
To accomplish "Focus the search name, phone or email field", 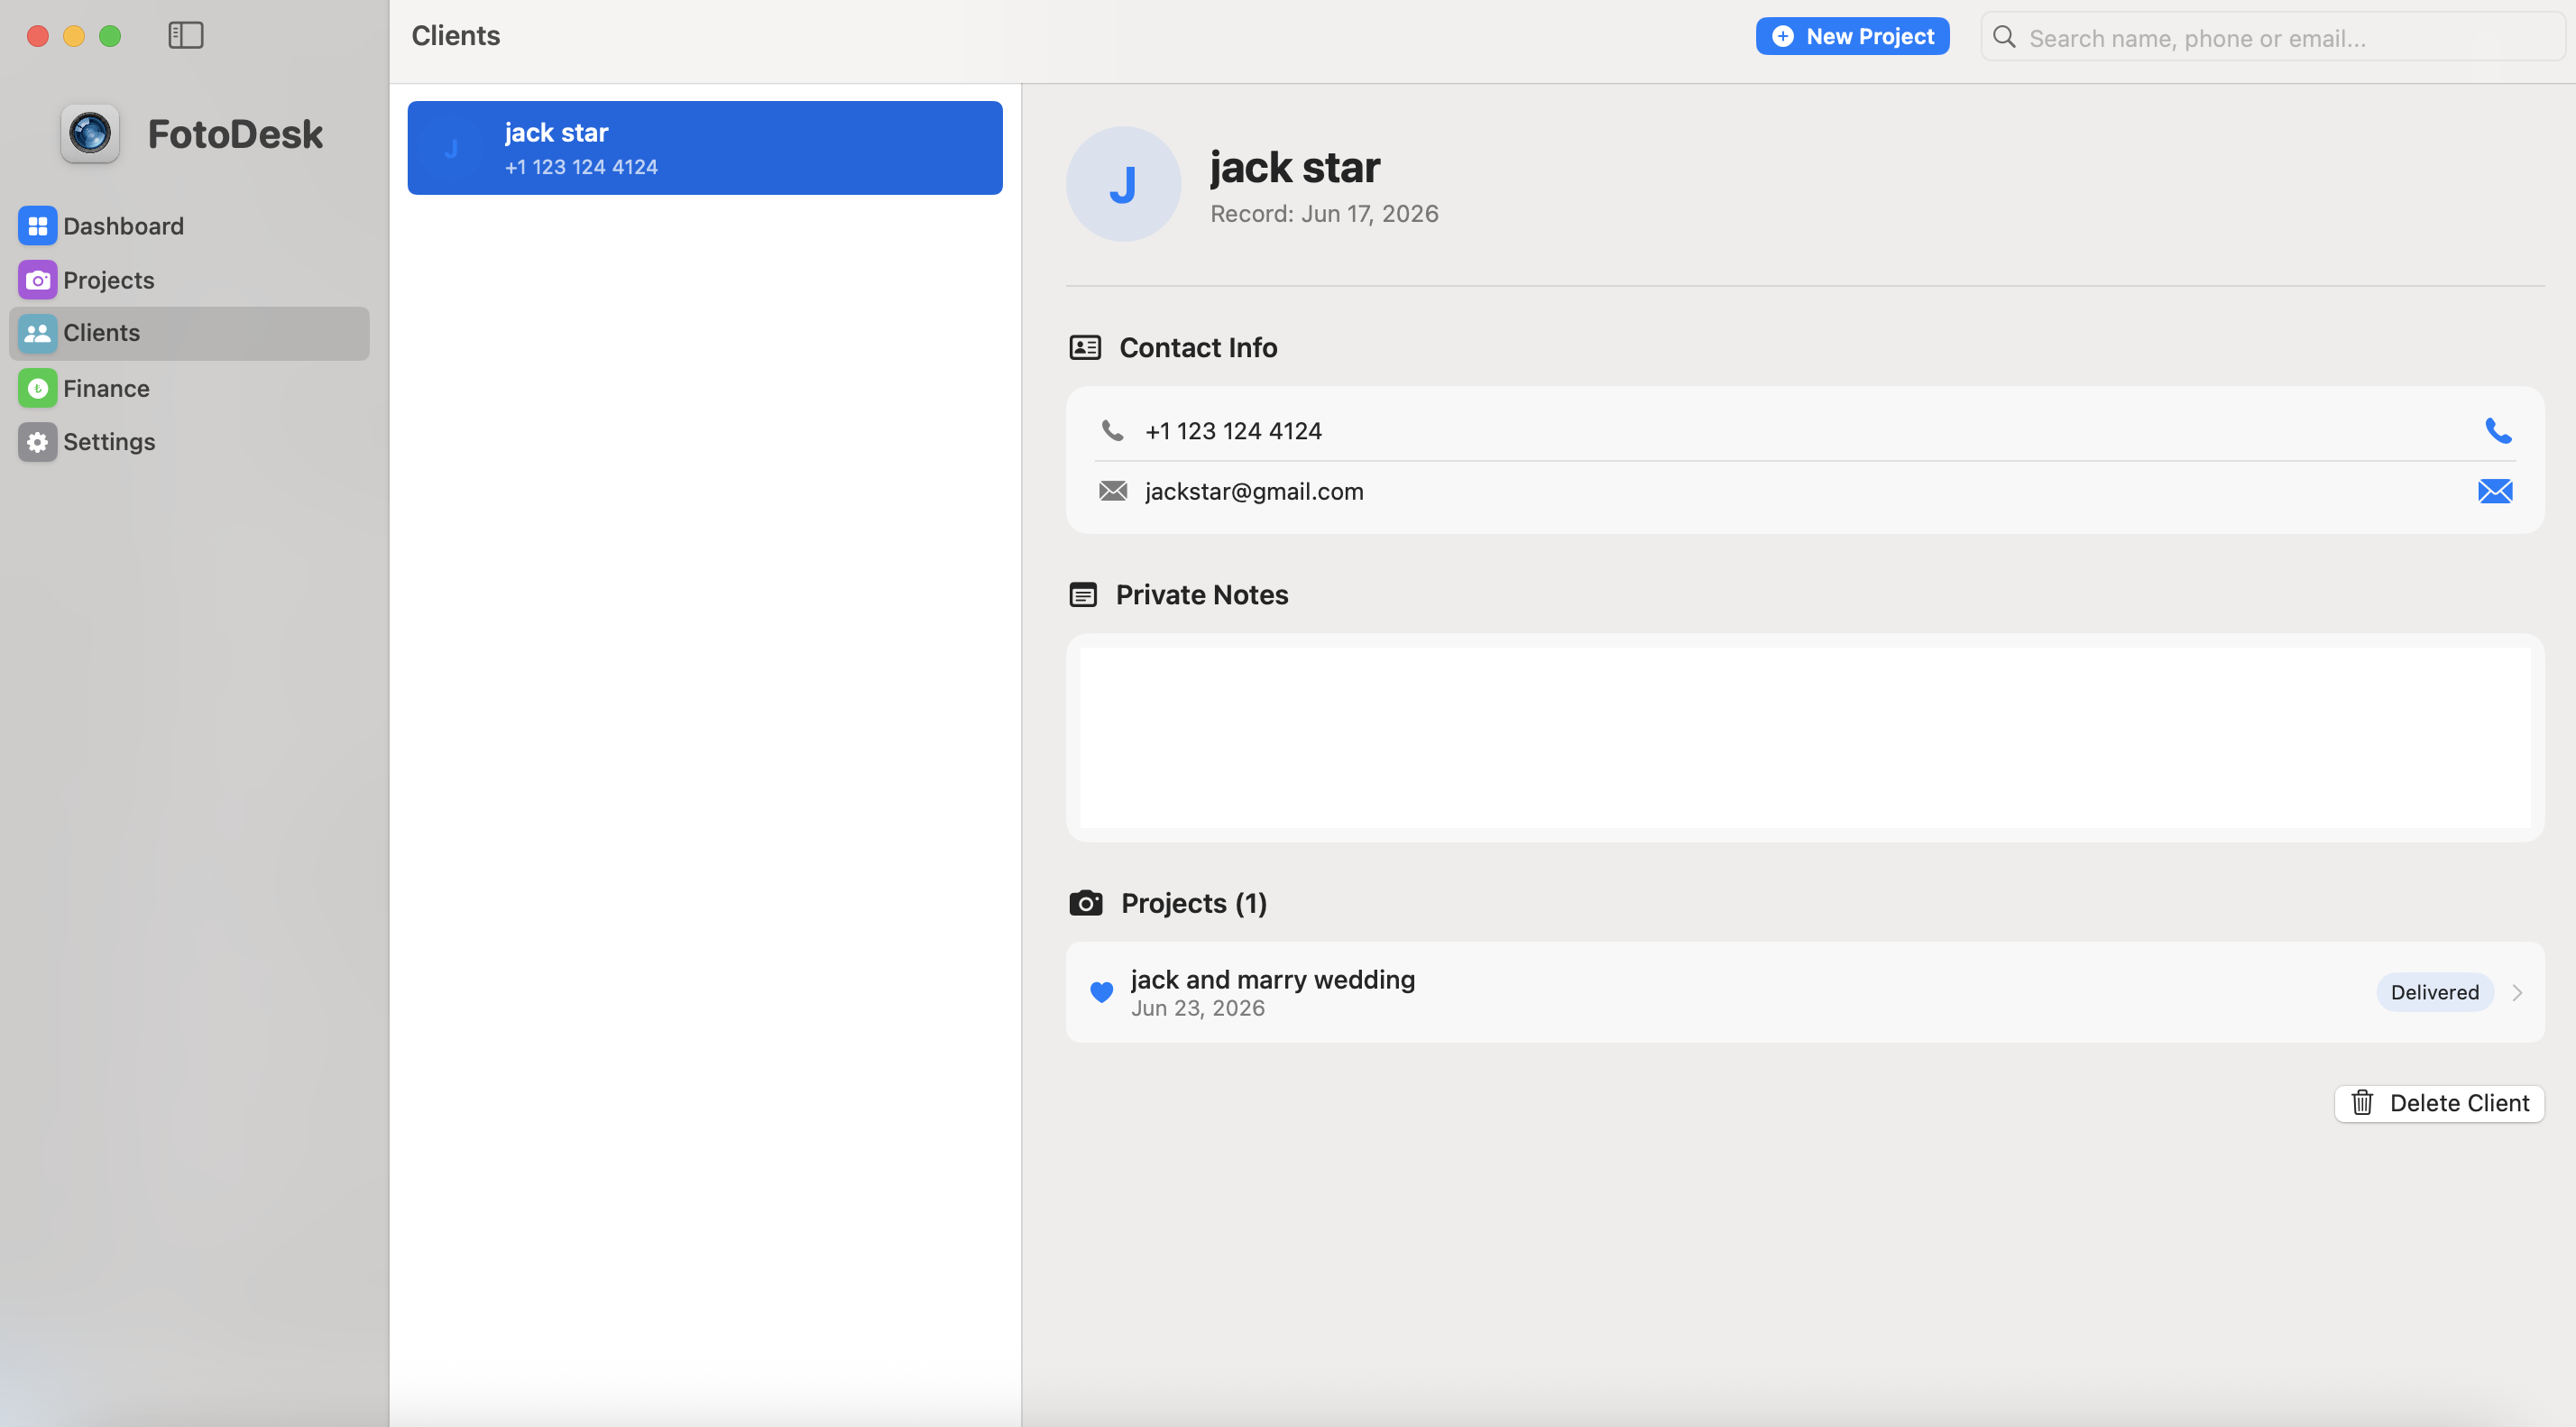I will [x=2272, y=37].
